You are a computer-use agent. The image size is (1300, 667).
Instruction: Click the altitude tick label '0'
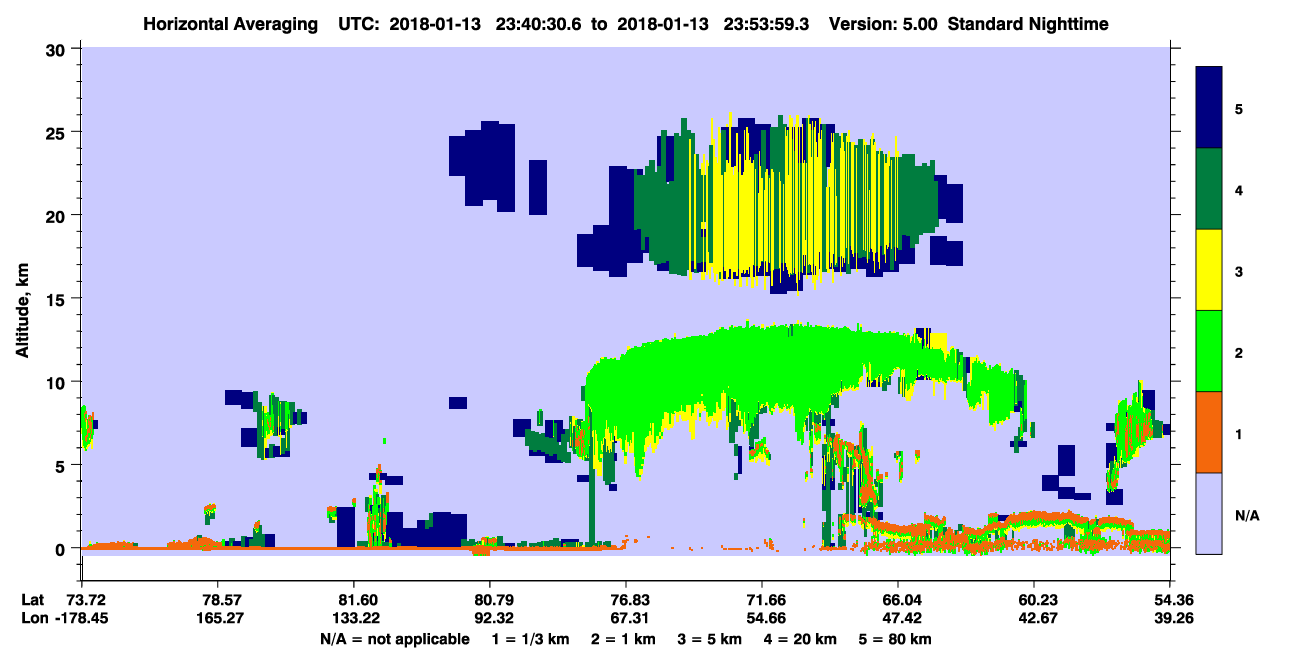pyautogui.click(x=62, y=548)
